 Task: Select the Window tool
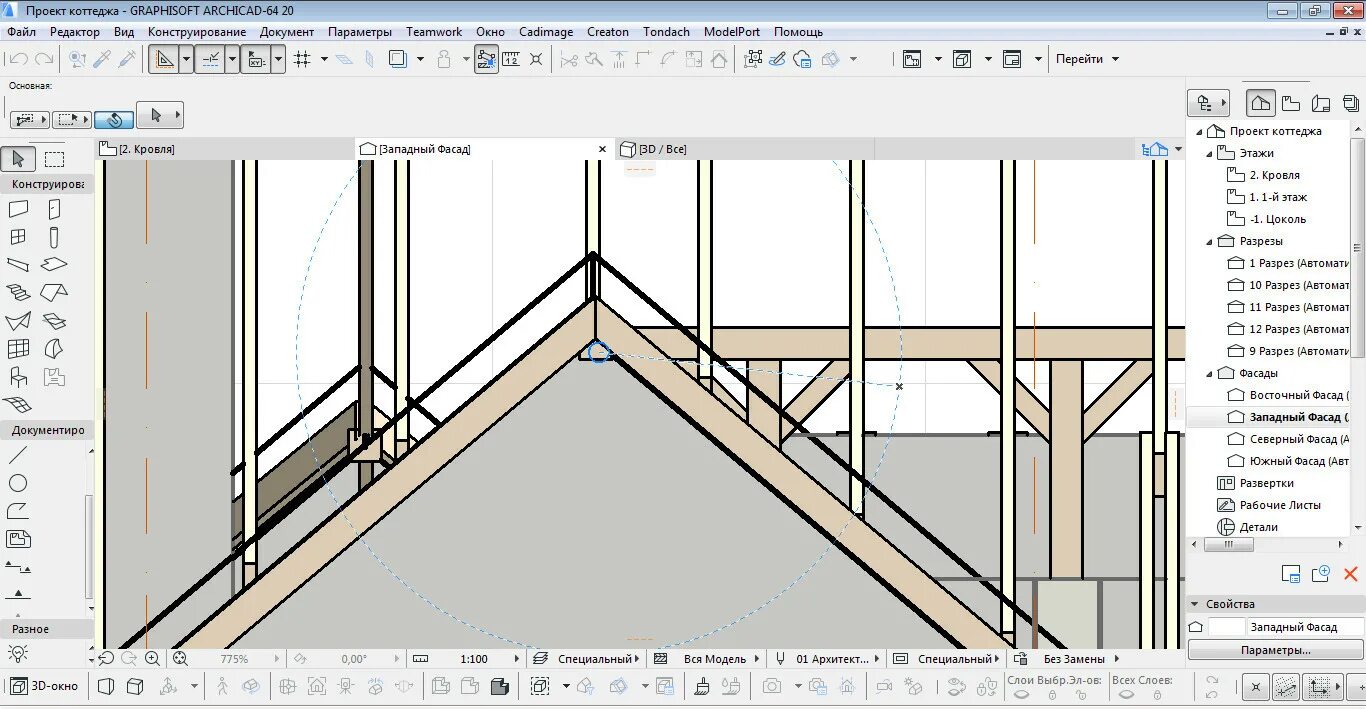18,237
